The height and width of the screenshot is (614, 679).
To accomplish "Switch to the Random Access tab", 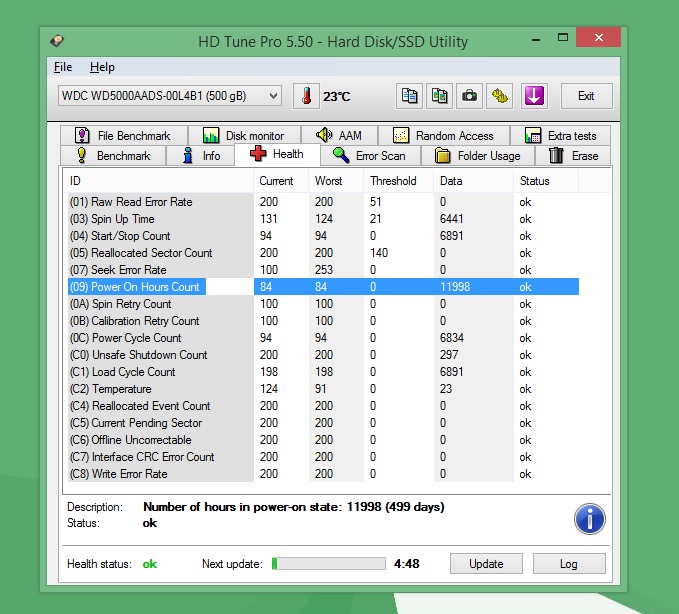I will (444, 136).
